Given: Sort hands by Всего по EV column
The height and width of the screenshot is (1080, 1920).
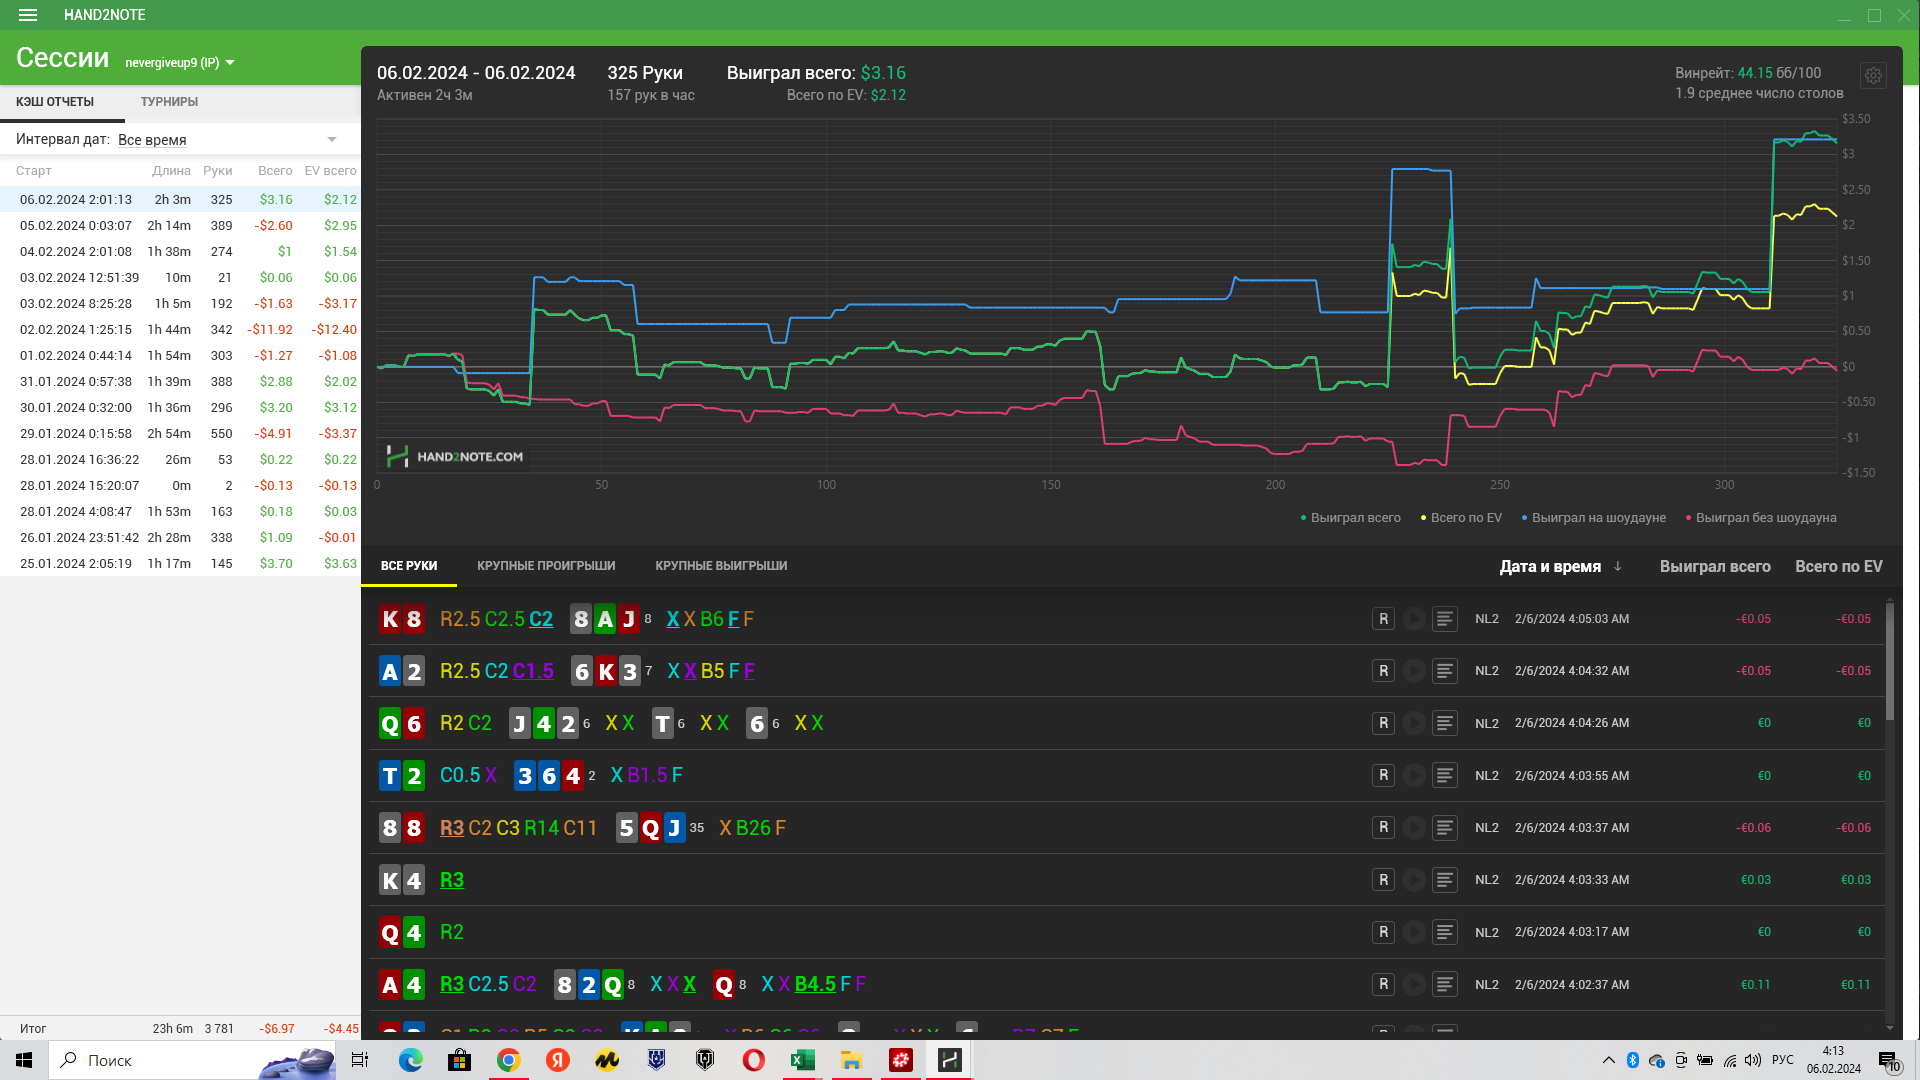Looking at the screenshot, I should (x=1838, y=566).
